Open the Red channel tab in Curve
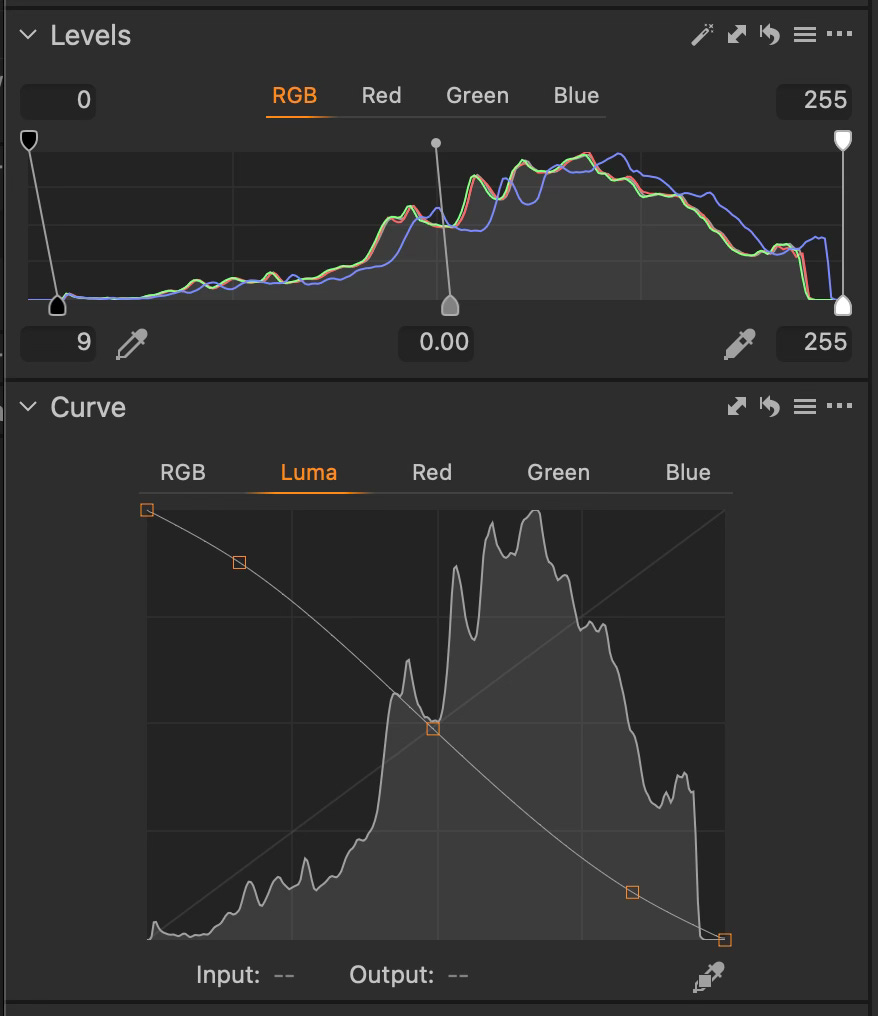Screen dimensions: 878x1016 (432, 472)
